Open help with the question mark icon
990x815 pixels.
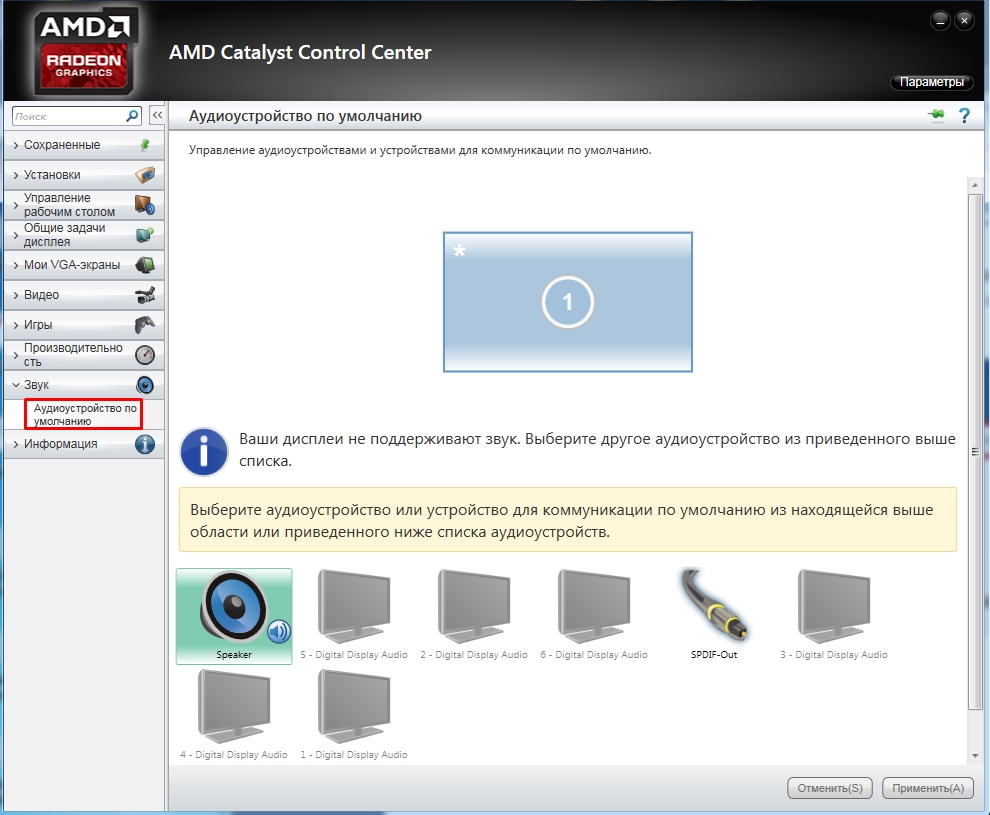(x=964, y=116)
